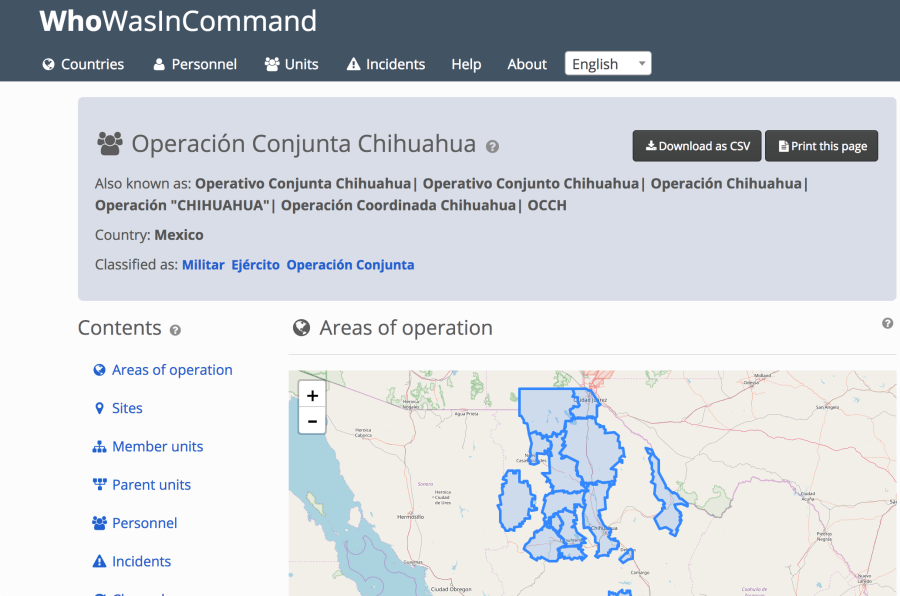Jump to Sites in Contents
The width and height of the screenshot is (900, 596).
(x=127, y=408)
